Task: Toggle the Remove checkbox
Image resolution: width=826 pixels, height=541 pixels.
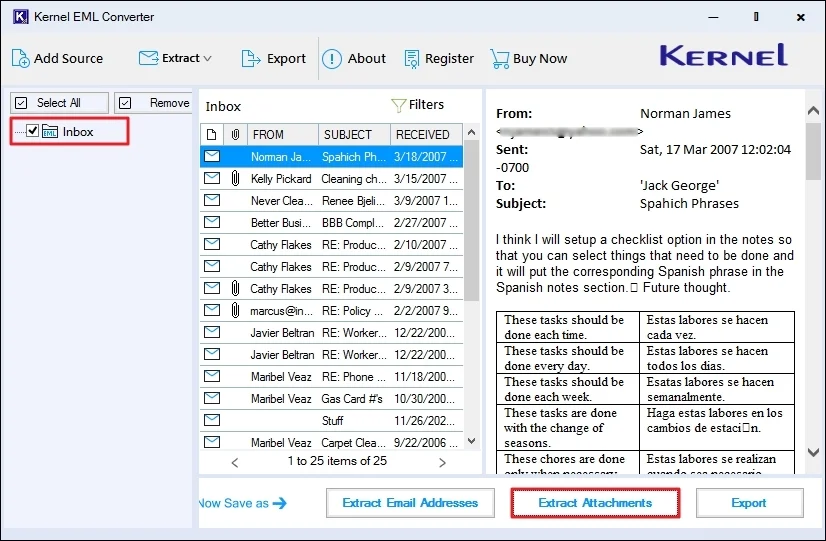Action: [x=126, y=103]
